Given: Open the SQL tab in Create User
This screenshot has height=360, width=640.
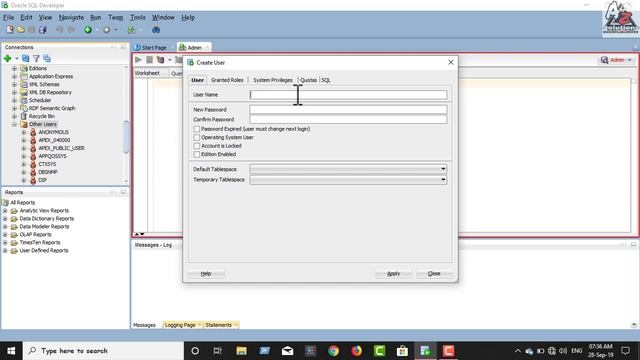Looking at the screenshot, I should [x=326, y=80].
